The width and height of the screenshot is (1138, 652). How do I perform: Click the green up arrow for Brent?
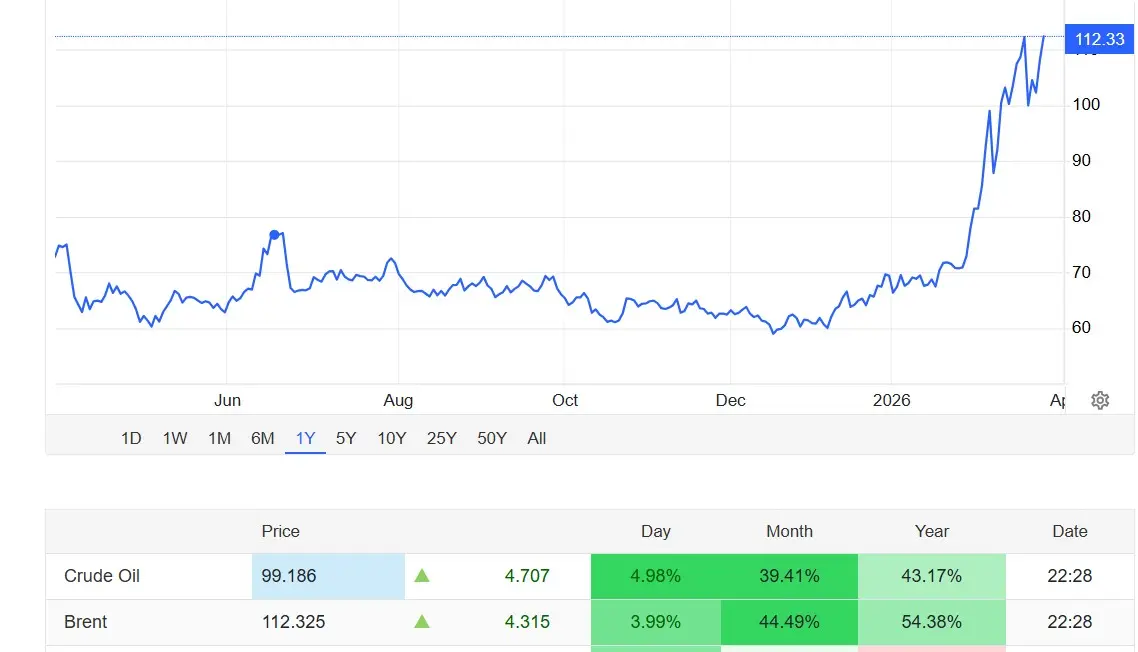pyautogui.click(x=422, y=622)
